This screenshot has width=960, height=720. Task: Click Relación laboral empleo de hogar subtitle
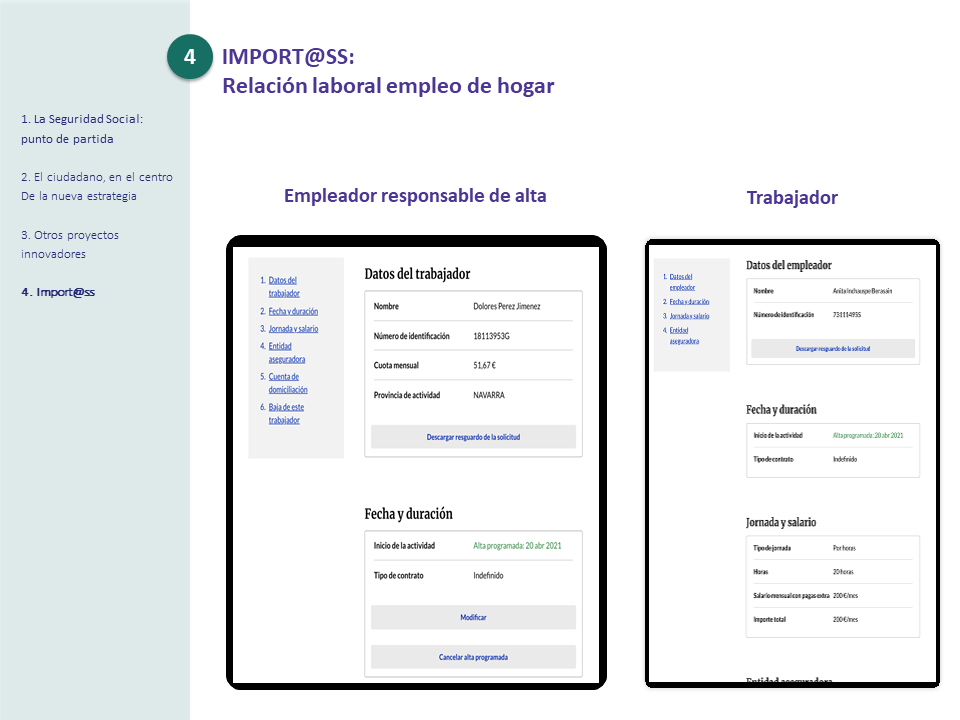(x=388, y=86)
